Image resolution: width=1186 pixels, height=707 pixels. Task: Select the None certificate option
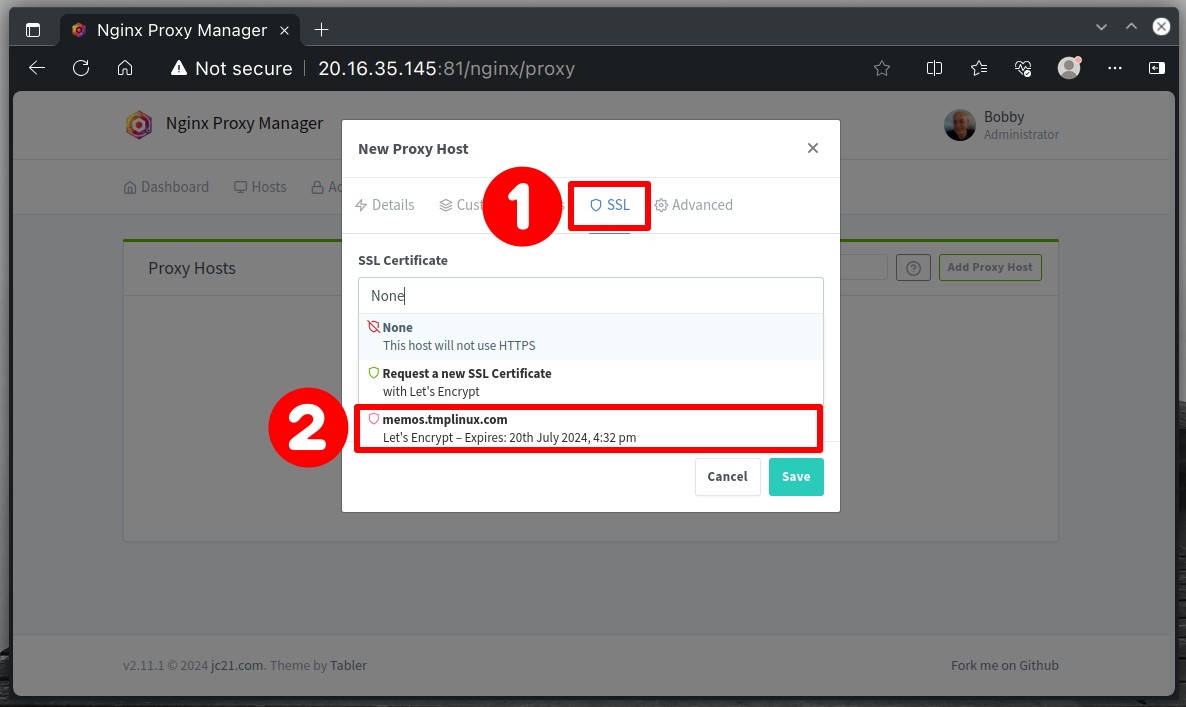(591, 336)
